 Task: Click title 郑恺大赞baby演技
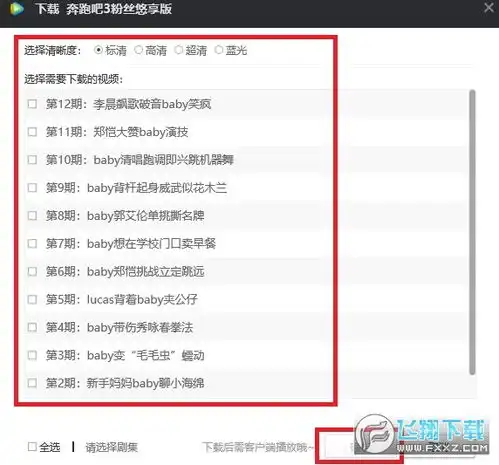(141, 132)
